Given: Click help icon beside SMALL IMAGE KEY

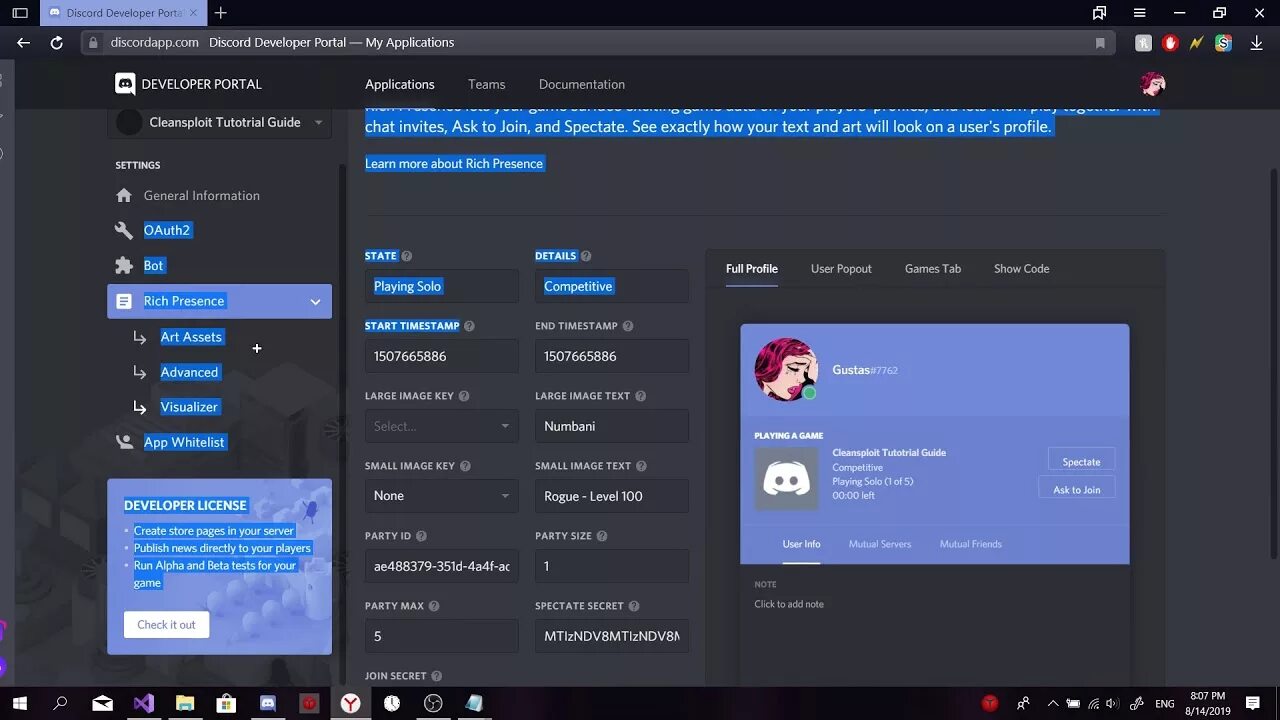Looking at the screenshot, I should [465, 466].
